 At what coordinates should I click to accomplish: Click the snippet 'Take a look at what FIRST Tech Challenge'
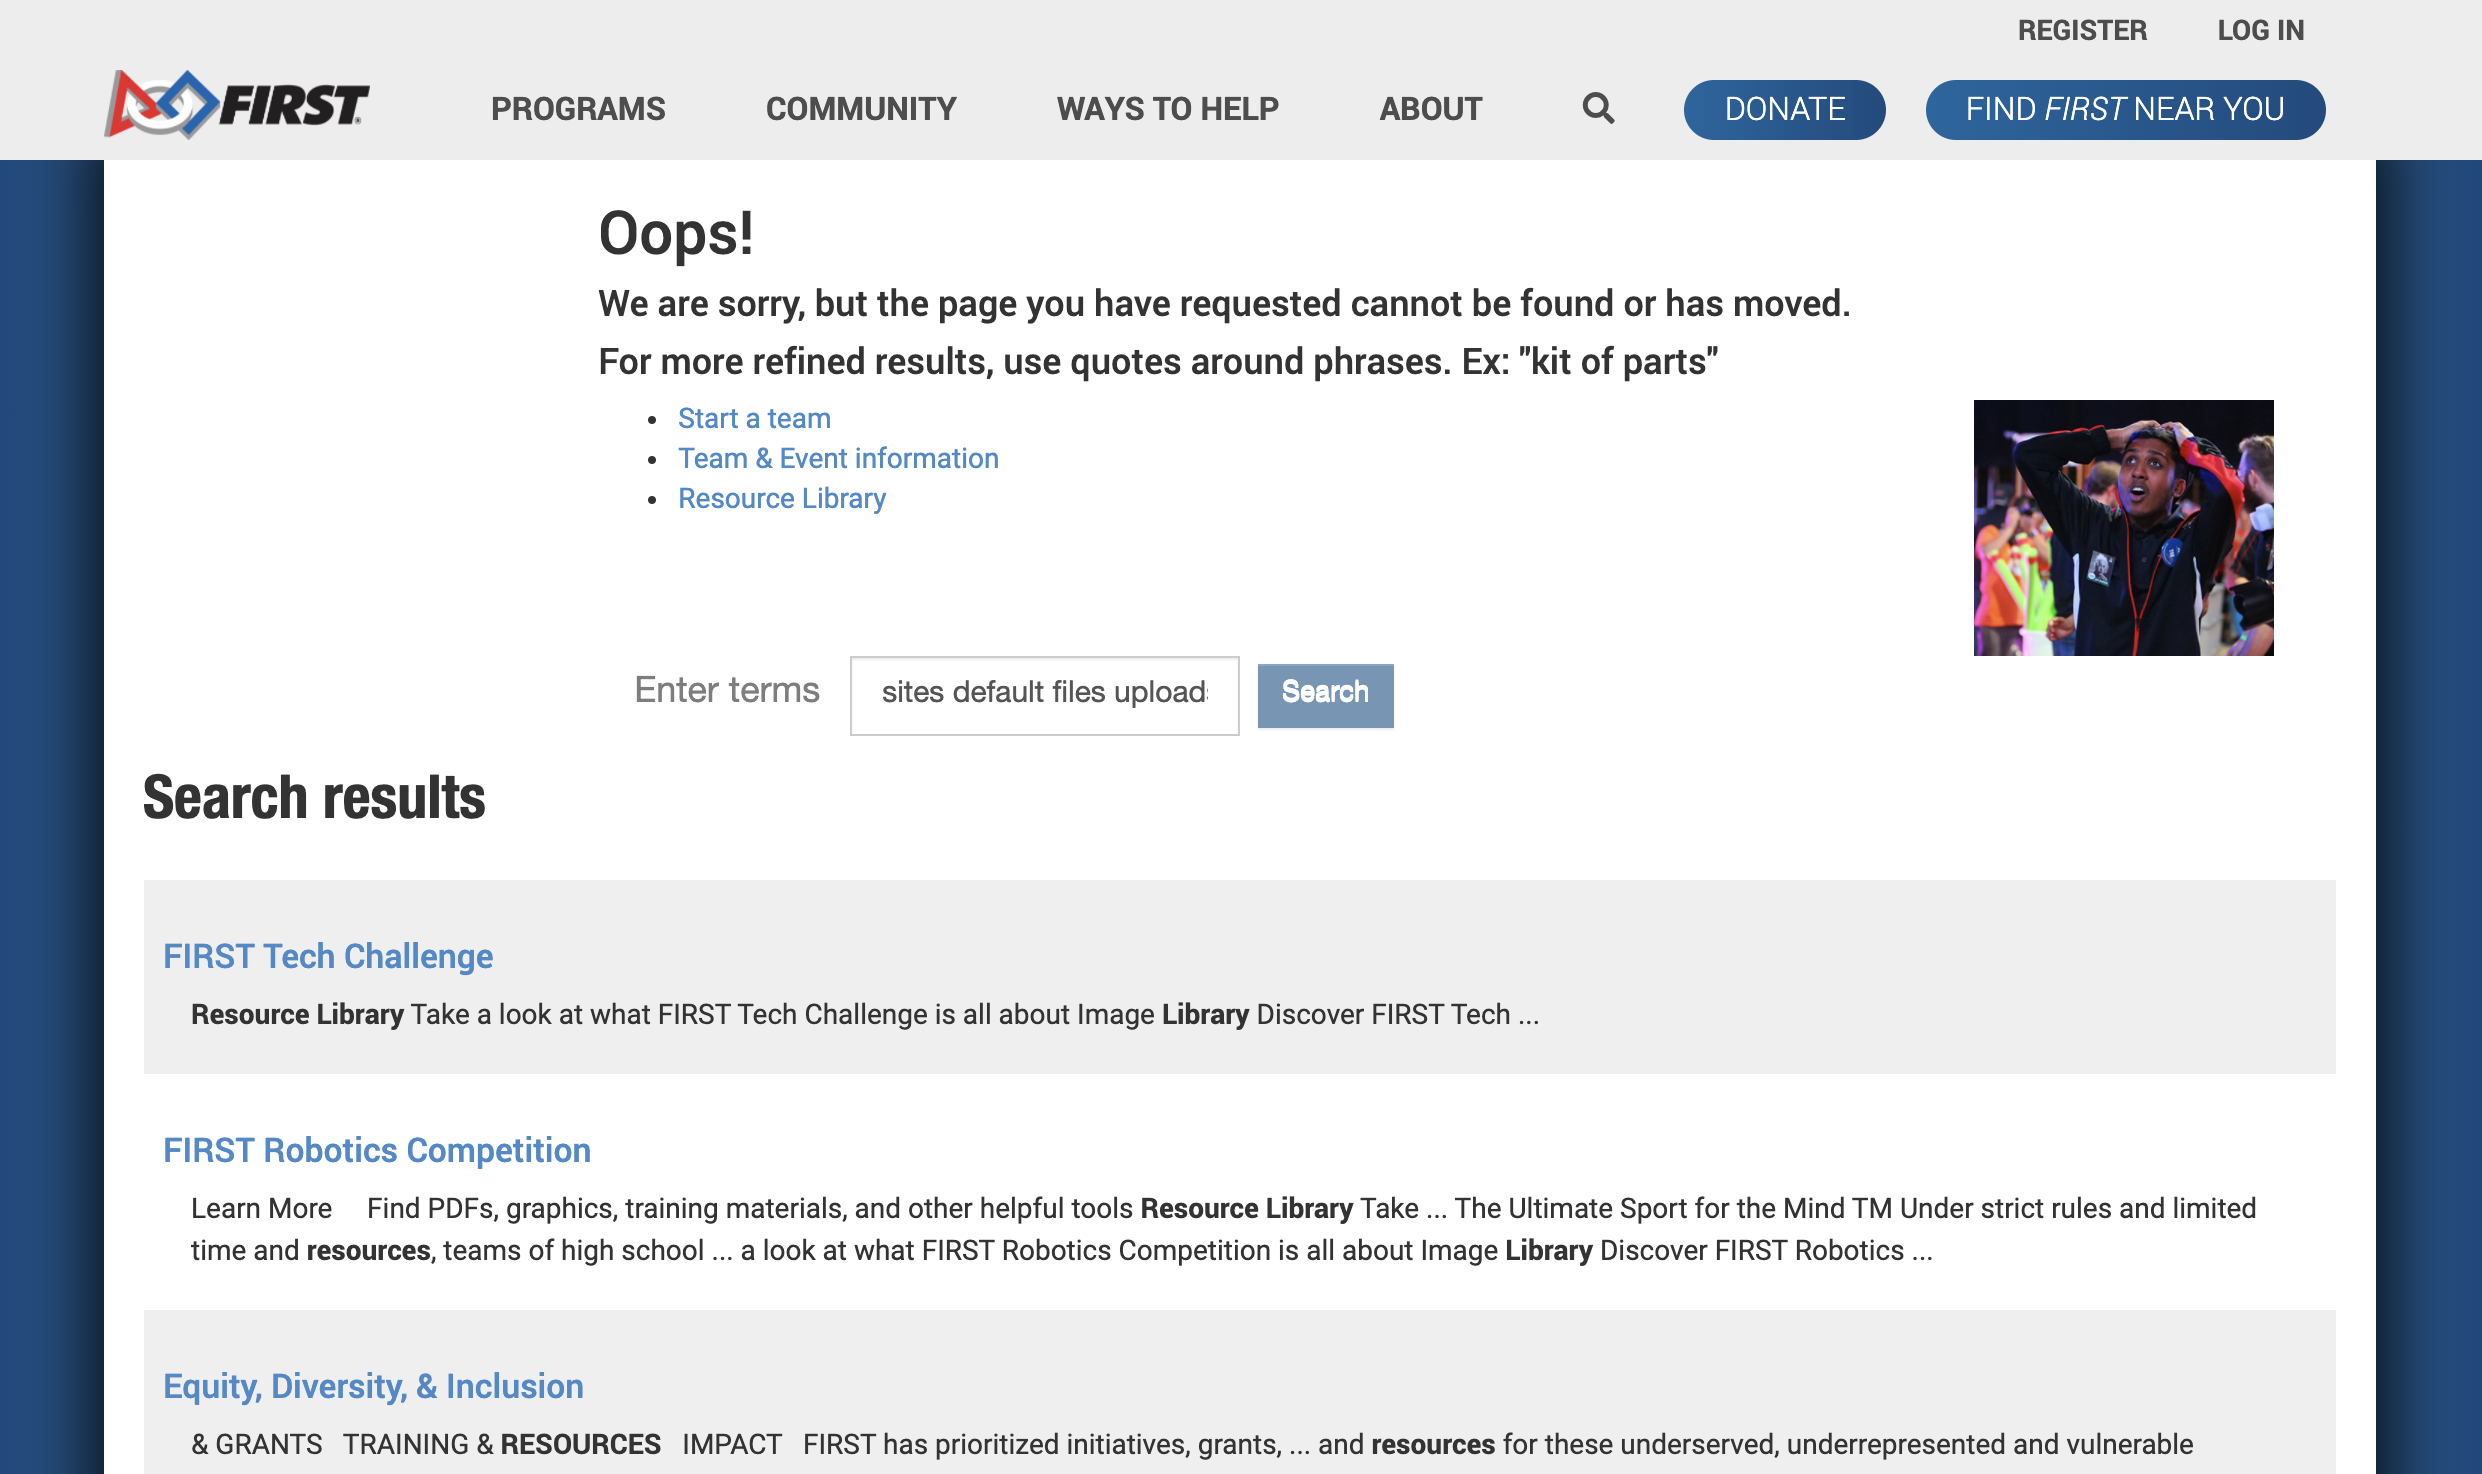669,1014
